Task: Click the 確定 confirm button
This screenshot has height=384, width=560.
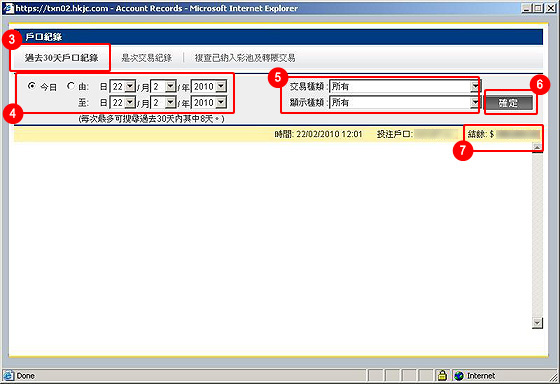Action: (x=508, y=103)
